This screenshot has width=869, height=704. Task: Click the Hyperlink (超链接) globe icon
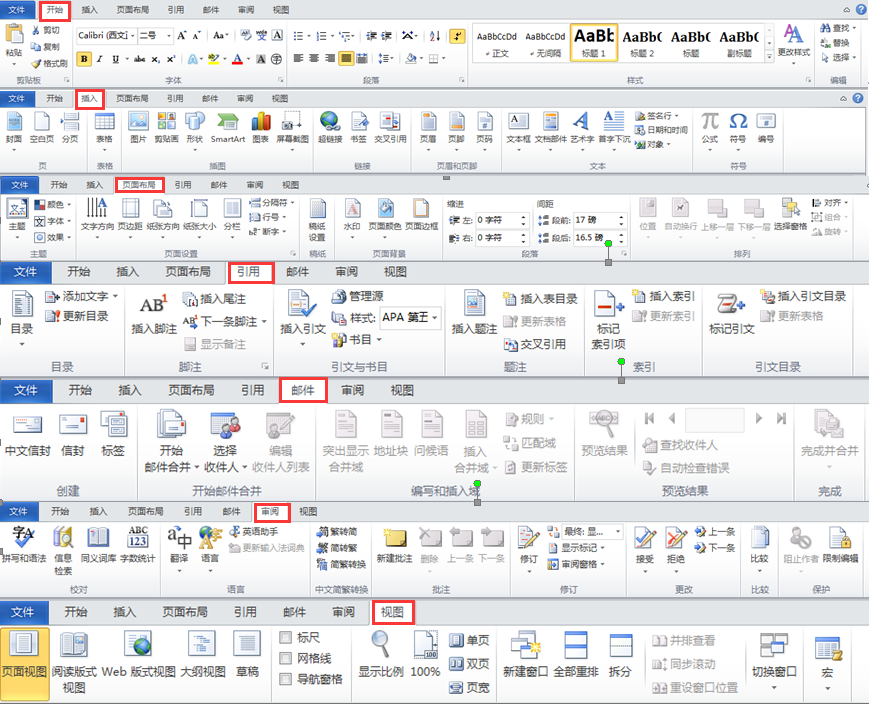[x=330, y=121]
